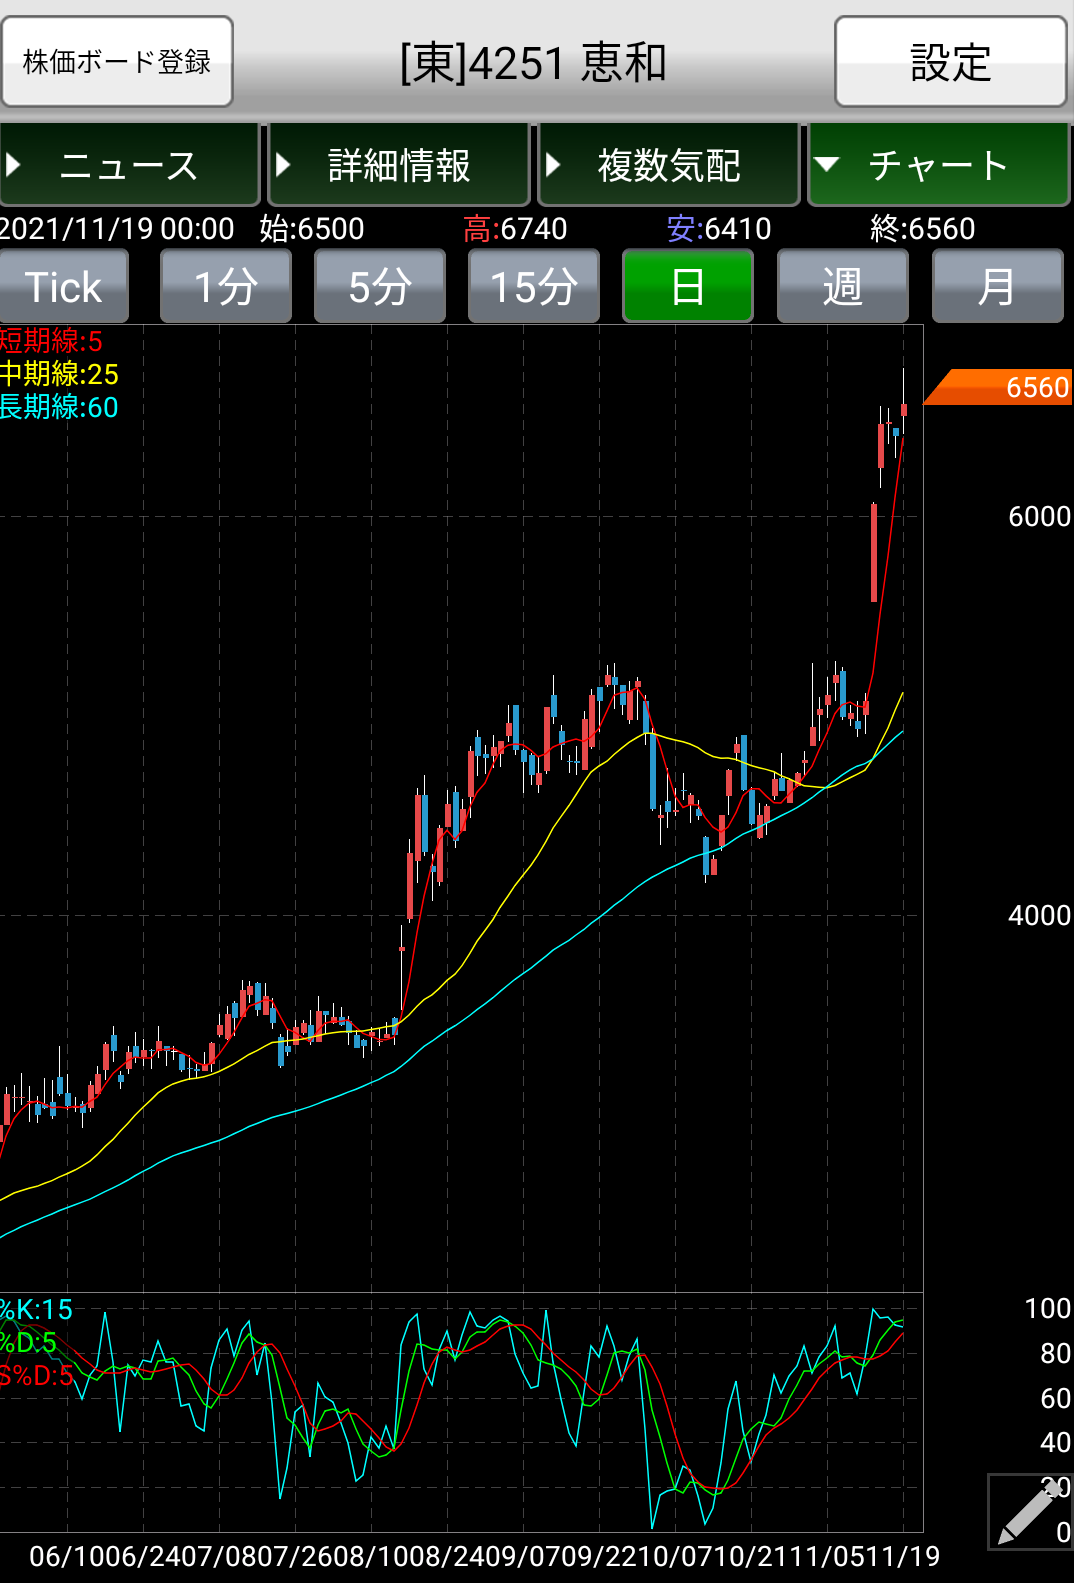Screen dimensions: 1074x1583
Task: Tap the 中期線:25 yellow legend label
Action: pos(59,374)
